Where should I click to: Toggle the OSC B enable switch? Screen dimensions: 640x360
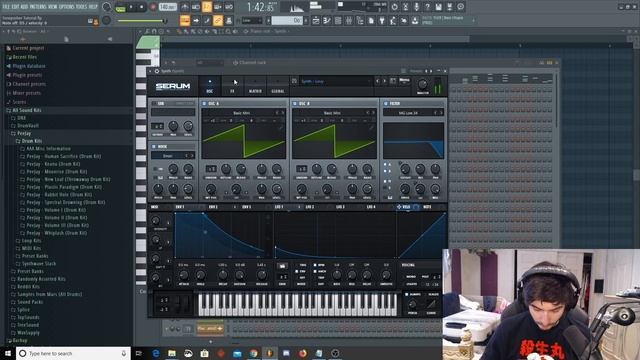click(x=295, y=104)
